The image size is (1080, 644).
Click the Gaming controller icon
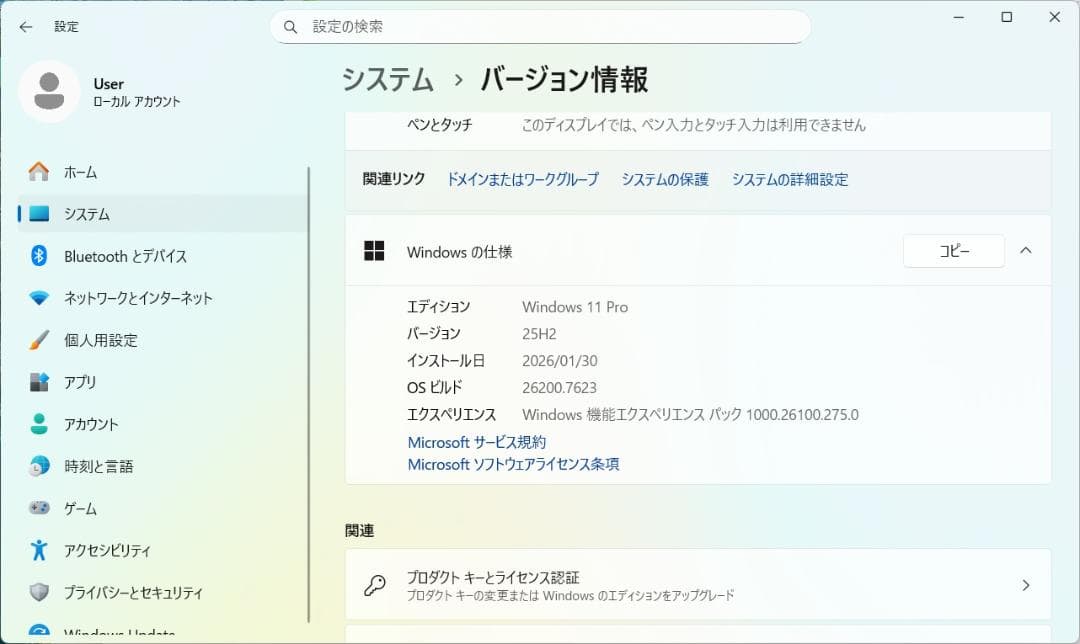39,508
